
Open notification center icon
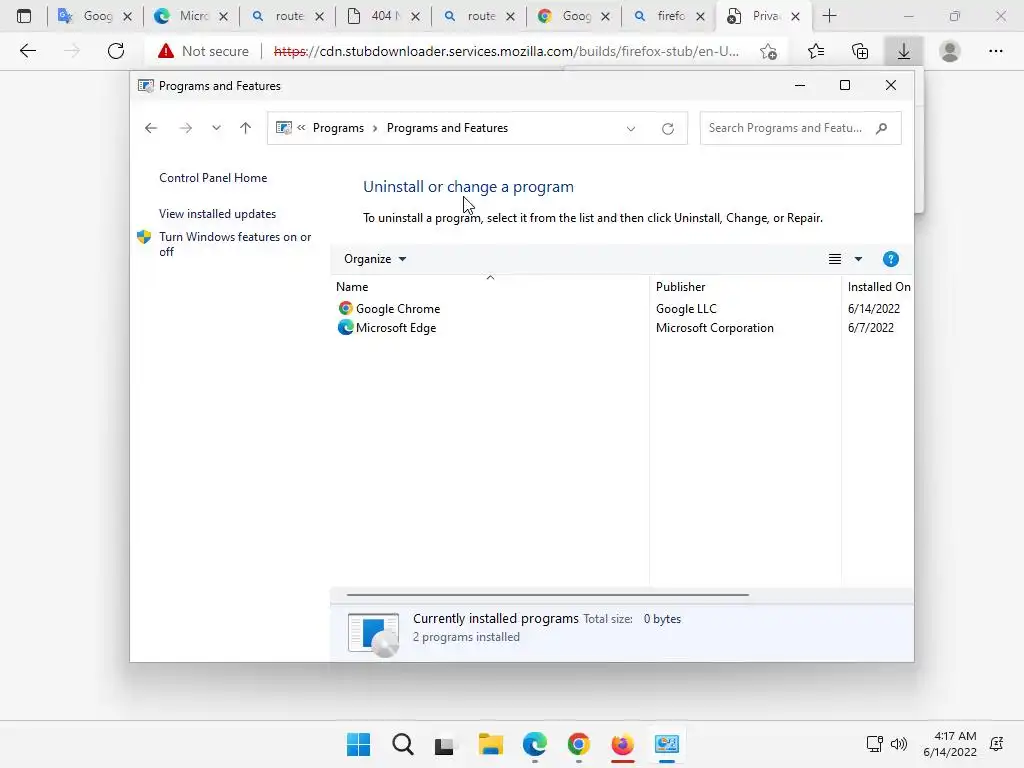pyautogui.click(x=997, y=744)
